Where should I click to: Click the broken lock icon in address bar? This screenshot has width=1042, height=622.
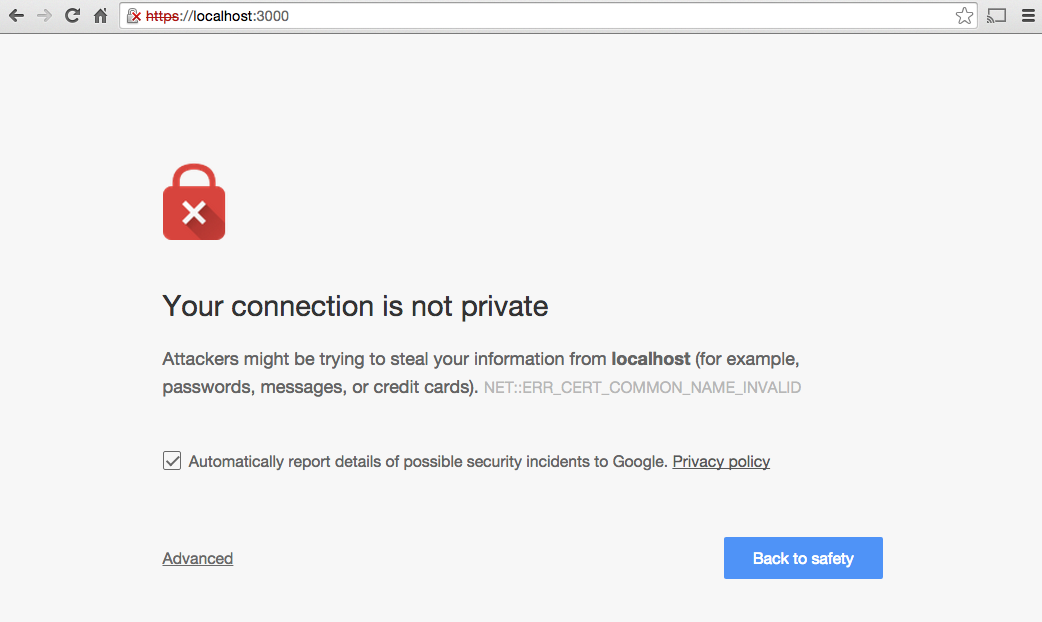click(134, 16)
